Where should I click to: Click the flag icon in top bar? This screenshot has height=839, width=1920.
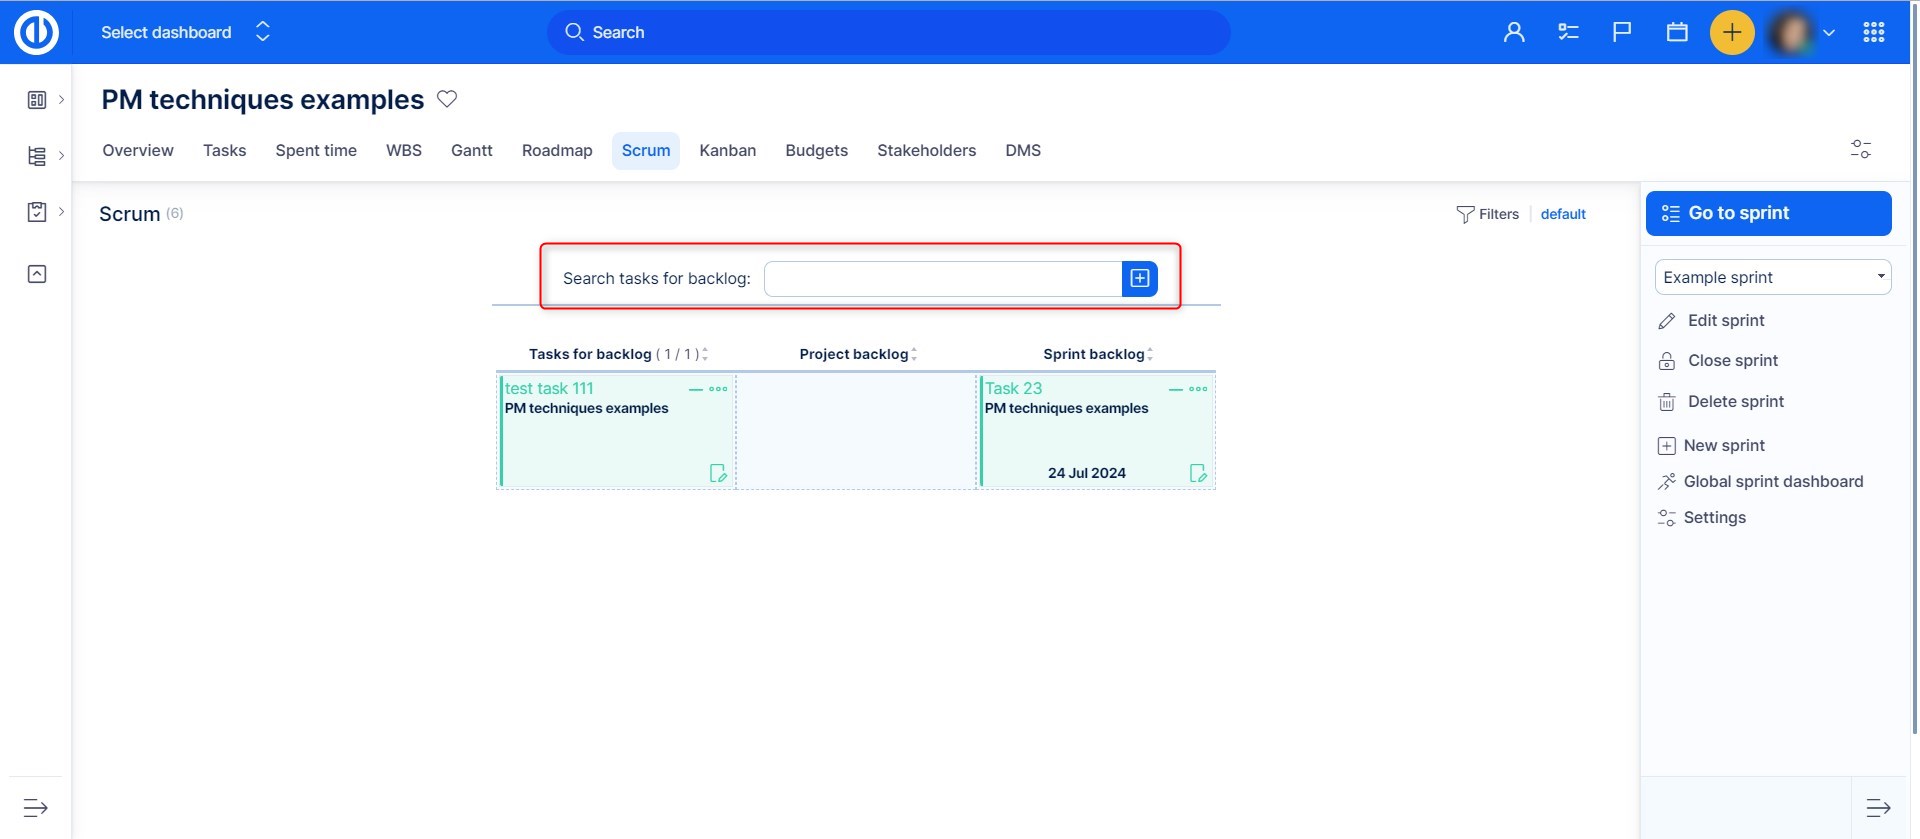tap(1622, 32)
